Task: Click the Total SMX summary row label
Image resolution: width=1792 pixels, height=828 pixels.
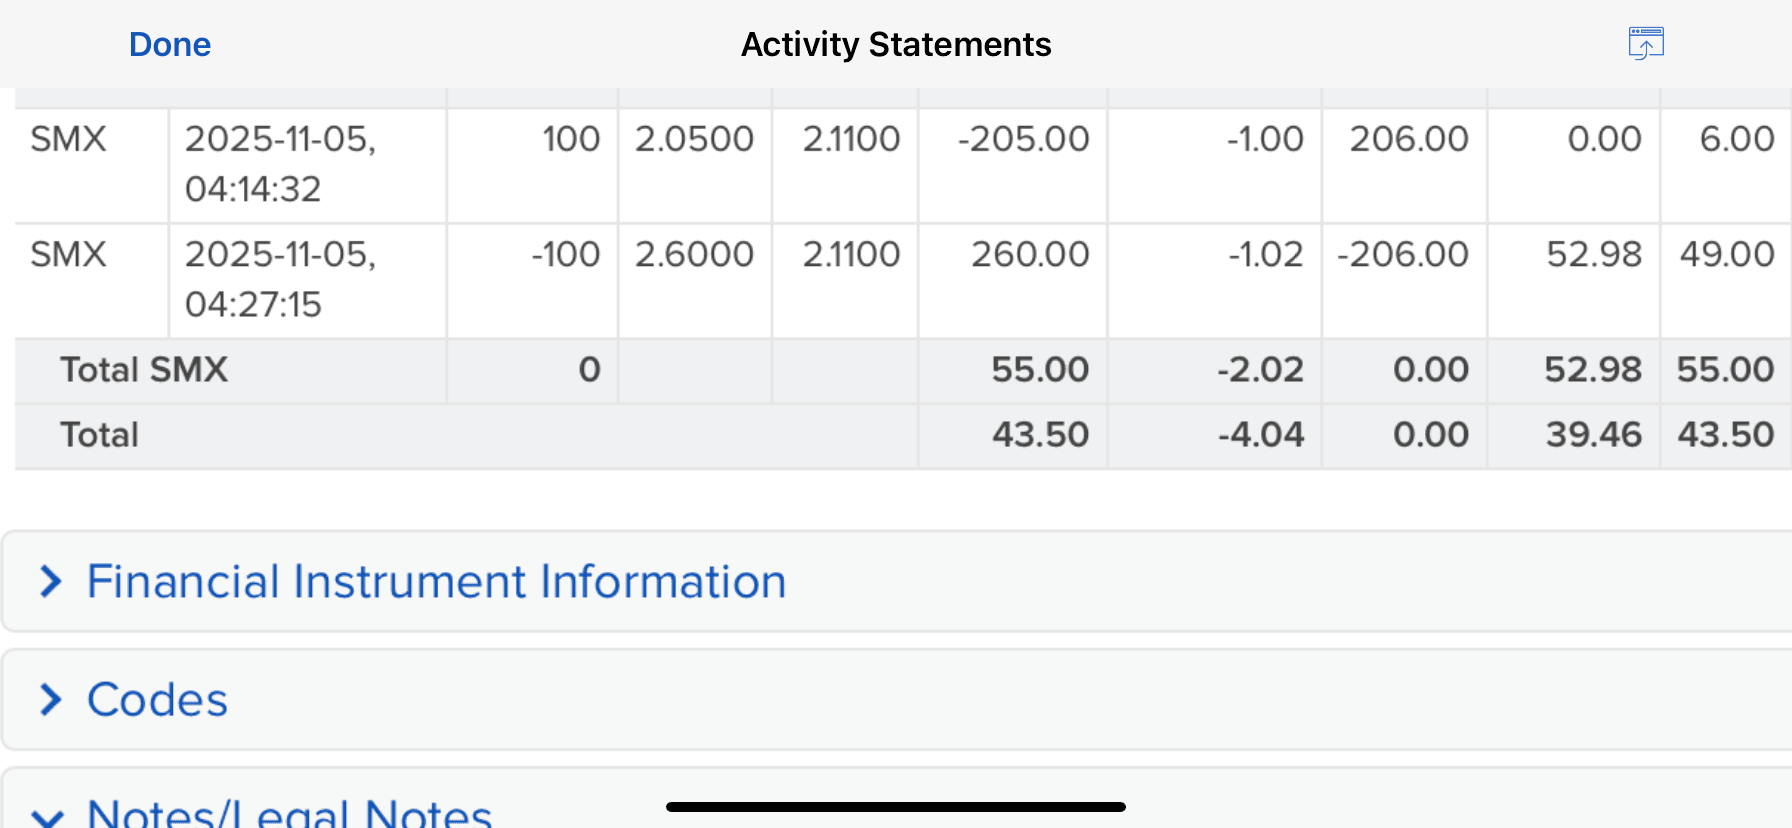Action: click(x=144, y=370)
